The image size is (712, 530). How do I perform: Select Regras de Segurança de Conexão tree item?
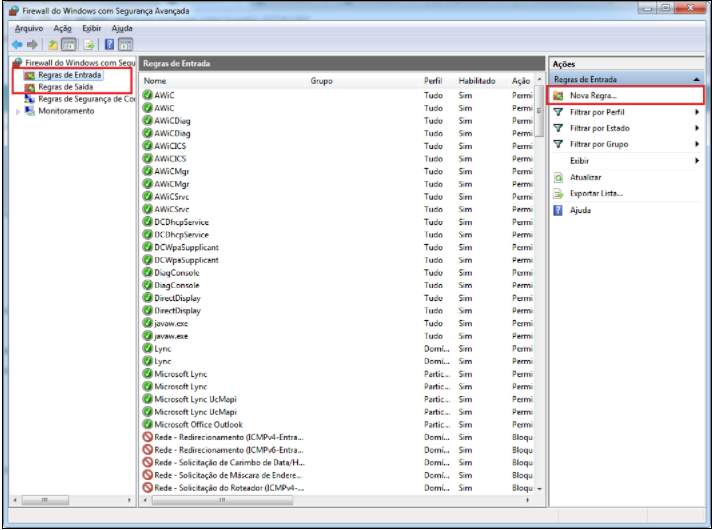[86, 99]
